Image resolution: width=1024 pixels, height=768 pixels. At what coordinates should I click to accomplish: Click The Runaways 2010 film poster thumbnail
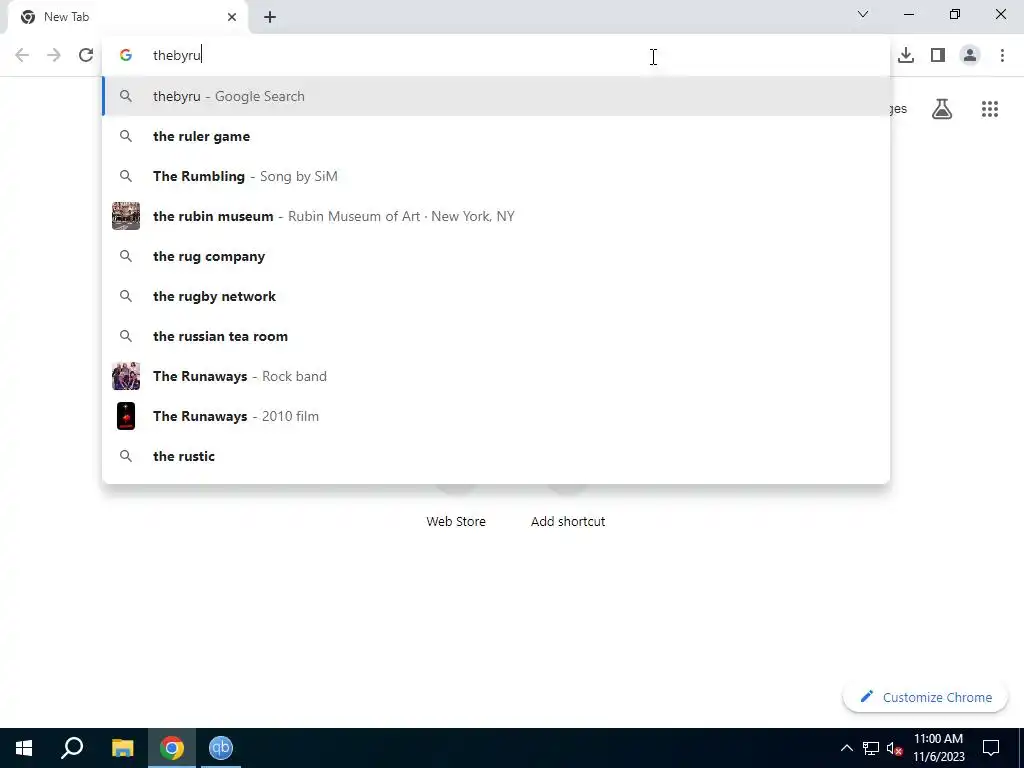pos(126,416)
